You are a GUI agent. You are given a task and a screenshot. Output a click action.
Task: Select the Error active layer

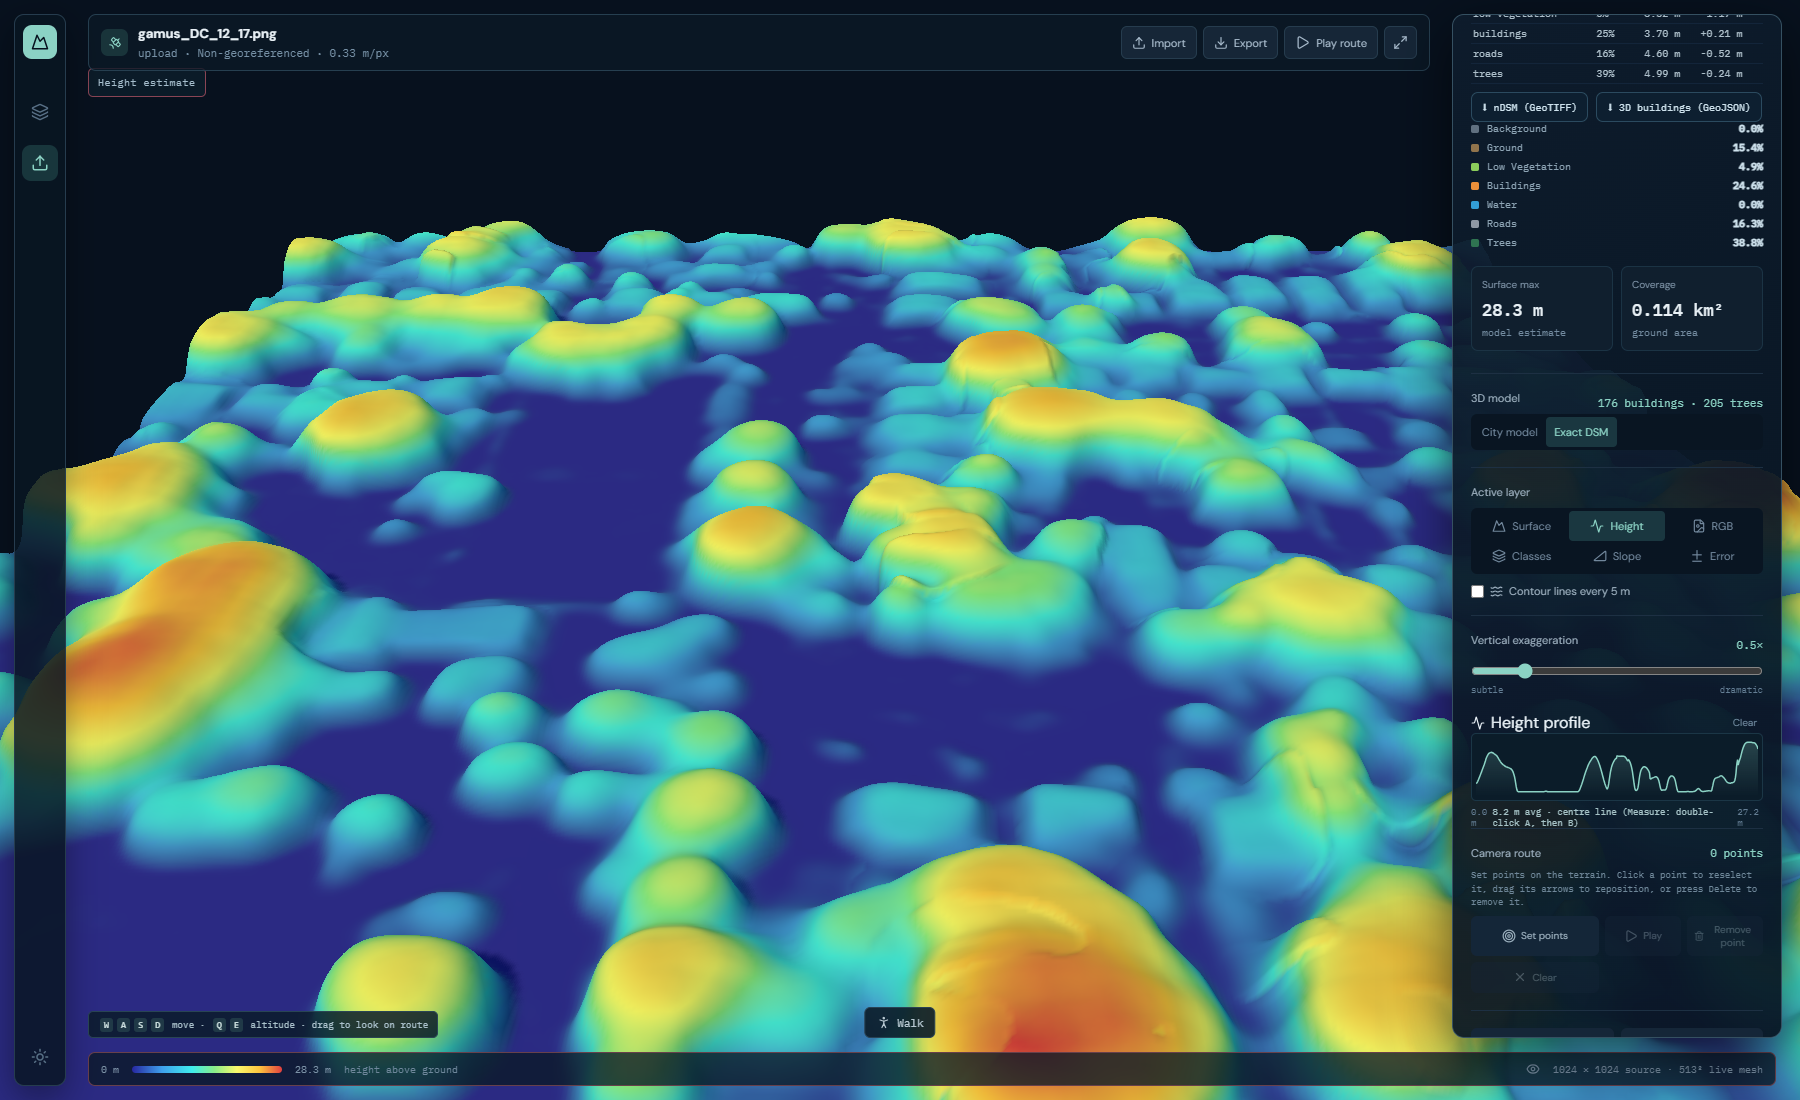point(1712,556)
